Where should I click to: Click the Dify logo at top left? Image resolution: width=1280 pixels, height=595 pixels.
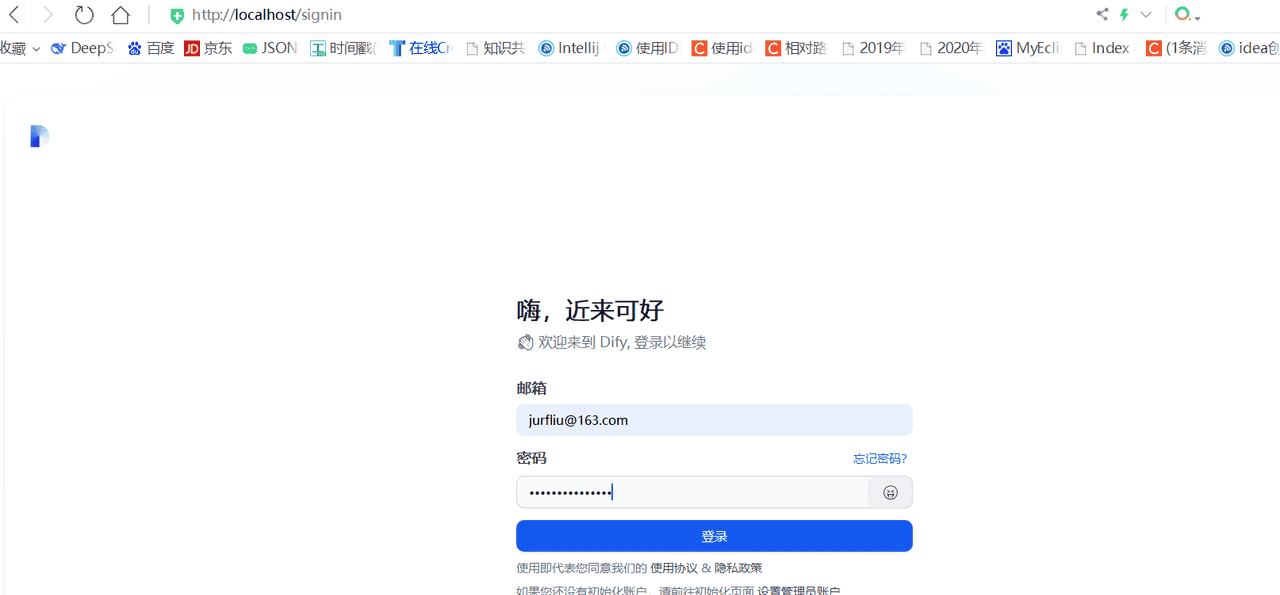[39, 137]
